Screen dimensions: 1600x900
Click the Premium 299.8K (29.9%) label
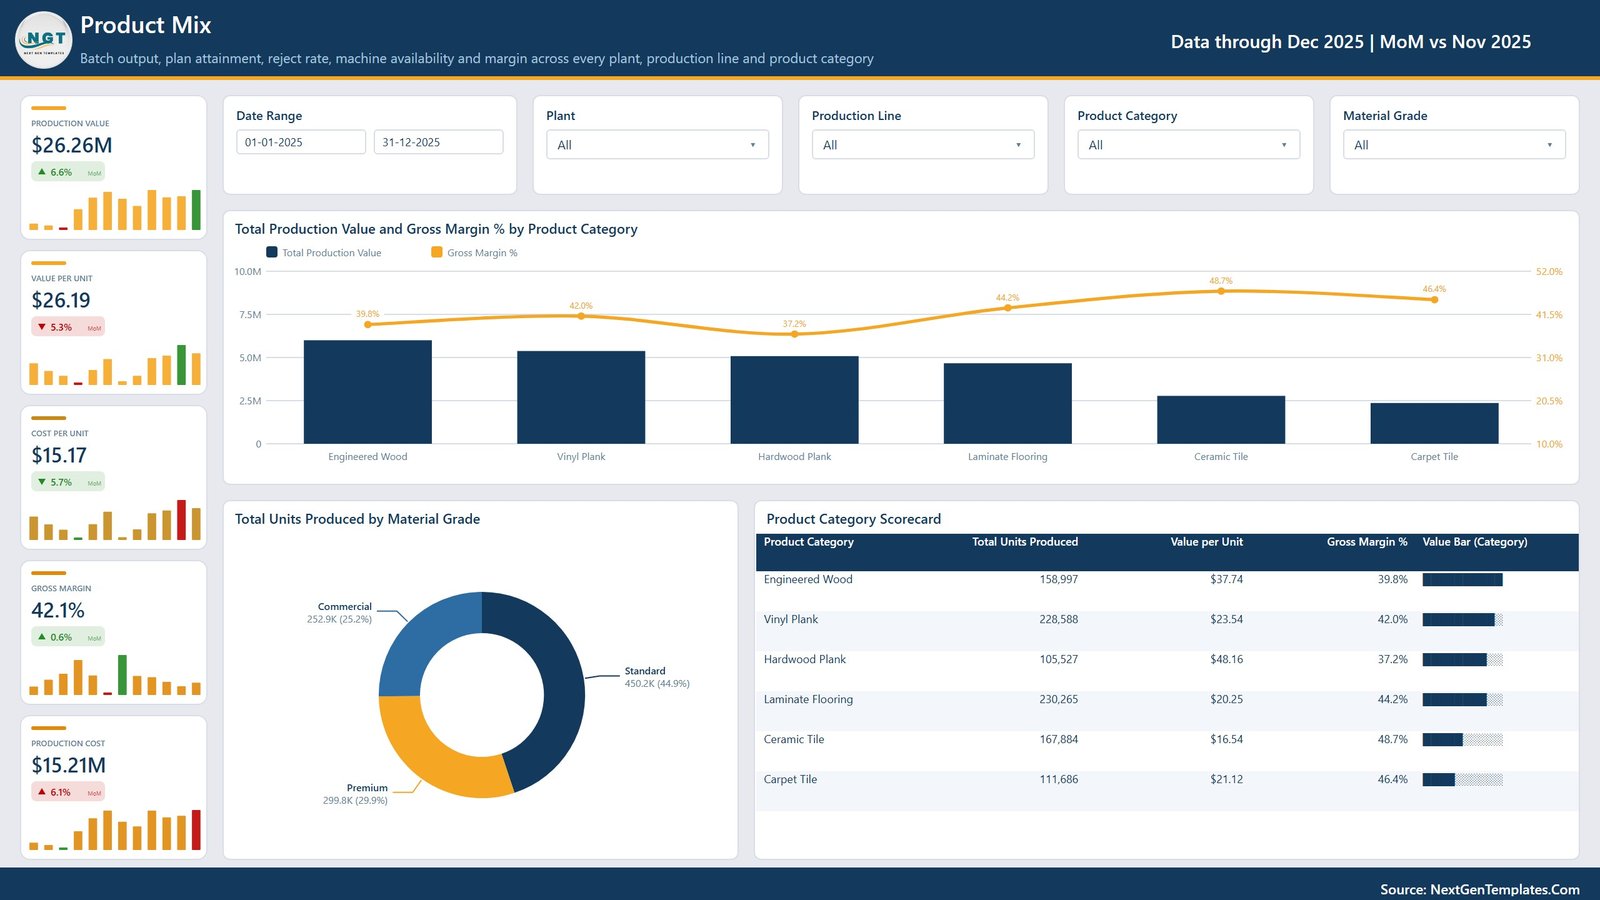point(355,794)
